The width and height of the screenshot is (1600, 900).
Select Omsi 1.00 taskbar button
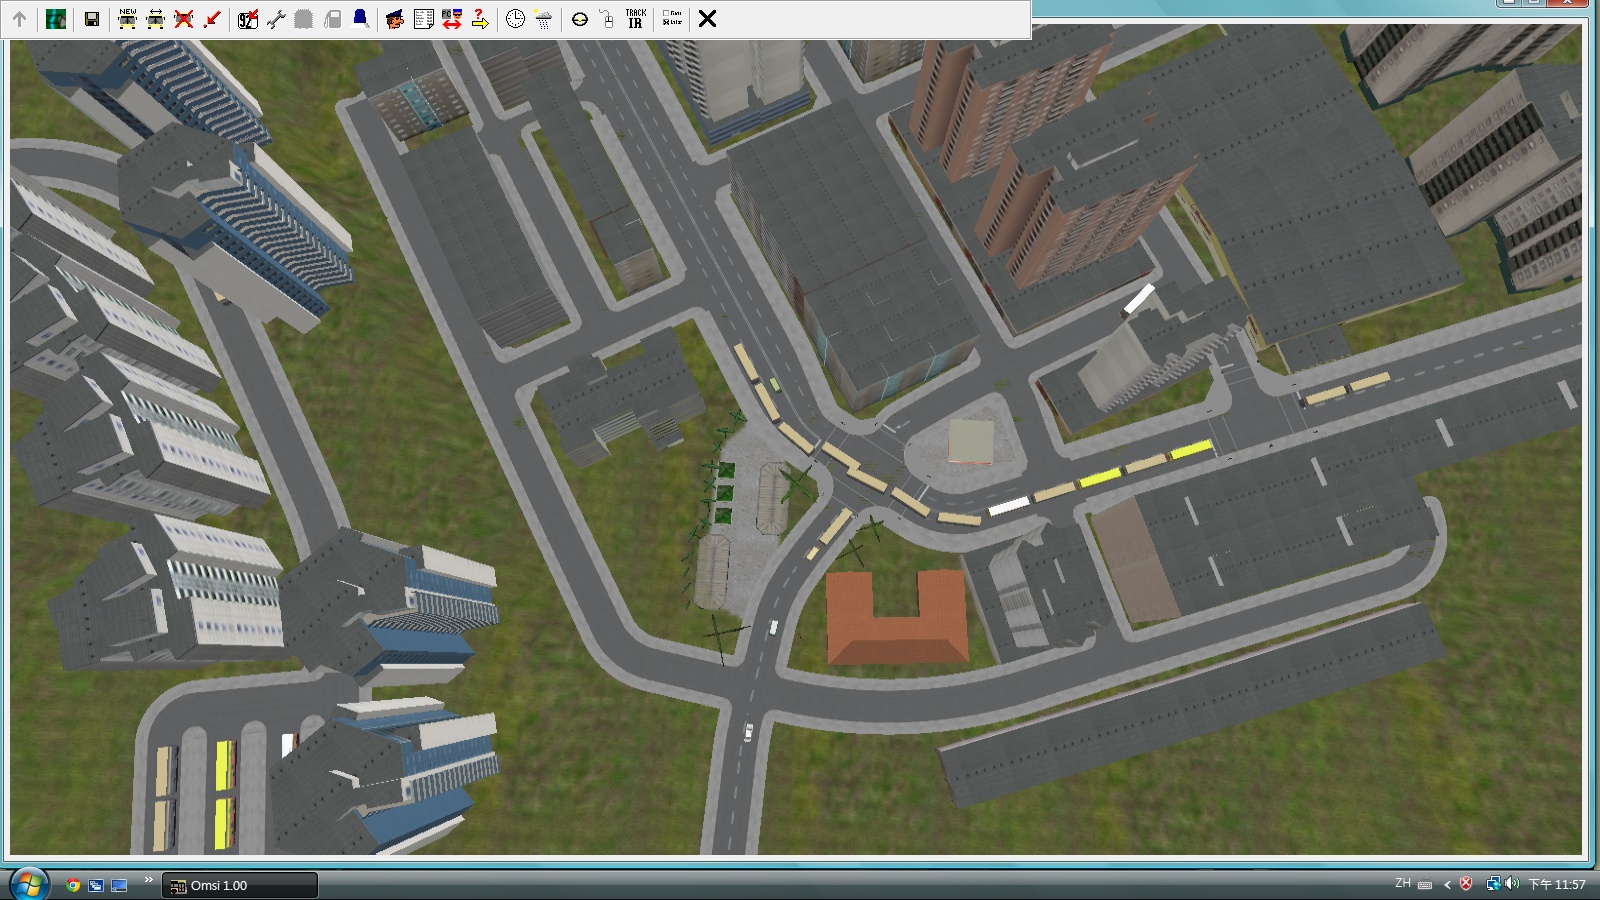[240, 885]
